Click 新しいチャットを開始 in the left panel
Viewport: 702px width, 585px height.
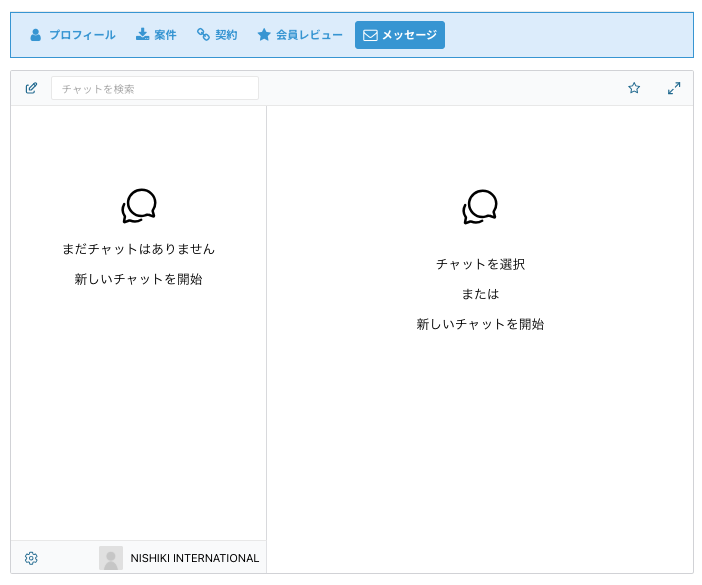pyautogui.click(x=138, y=279)
